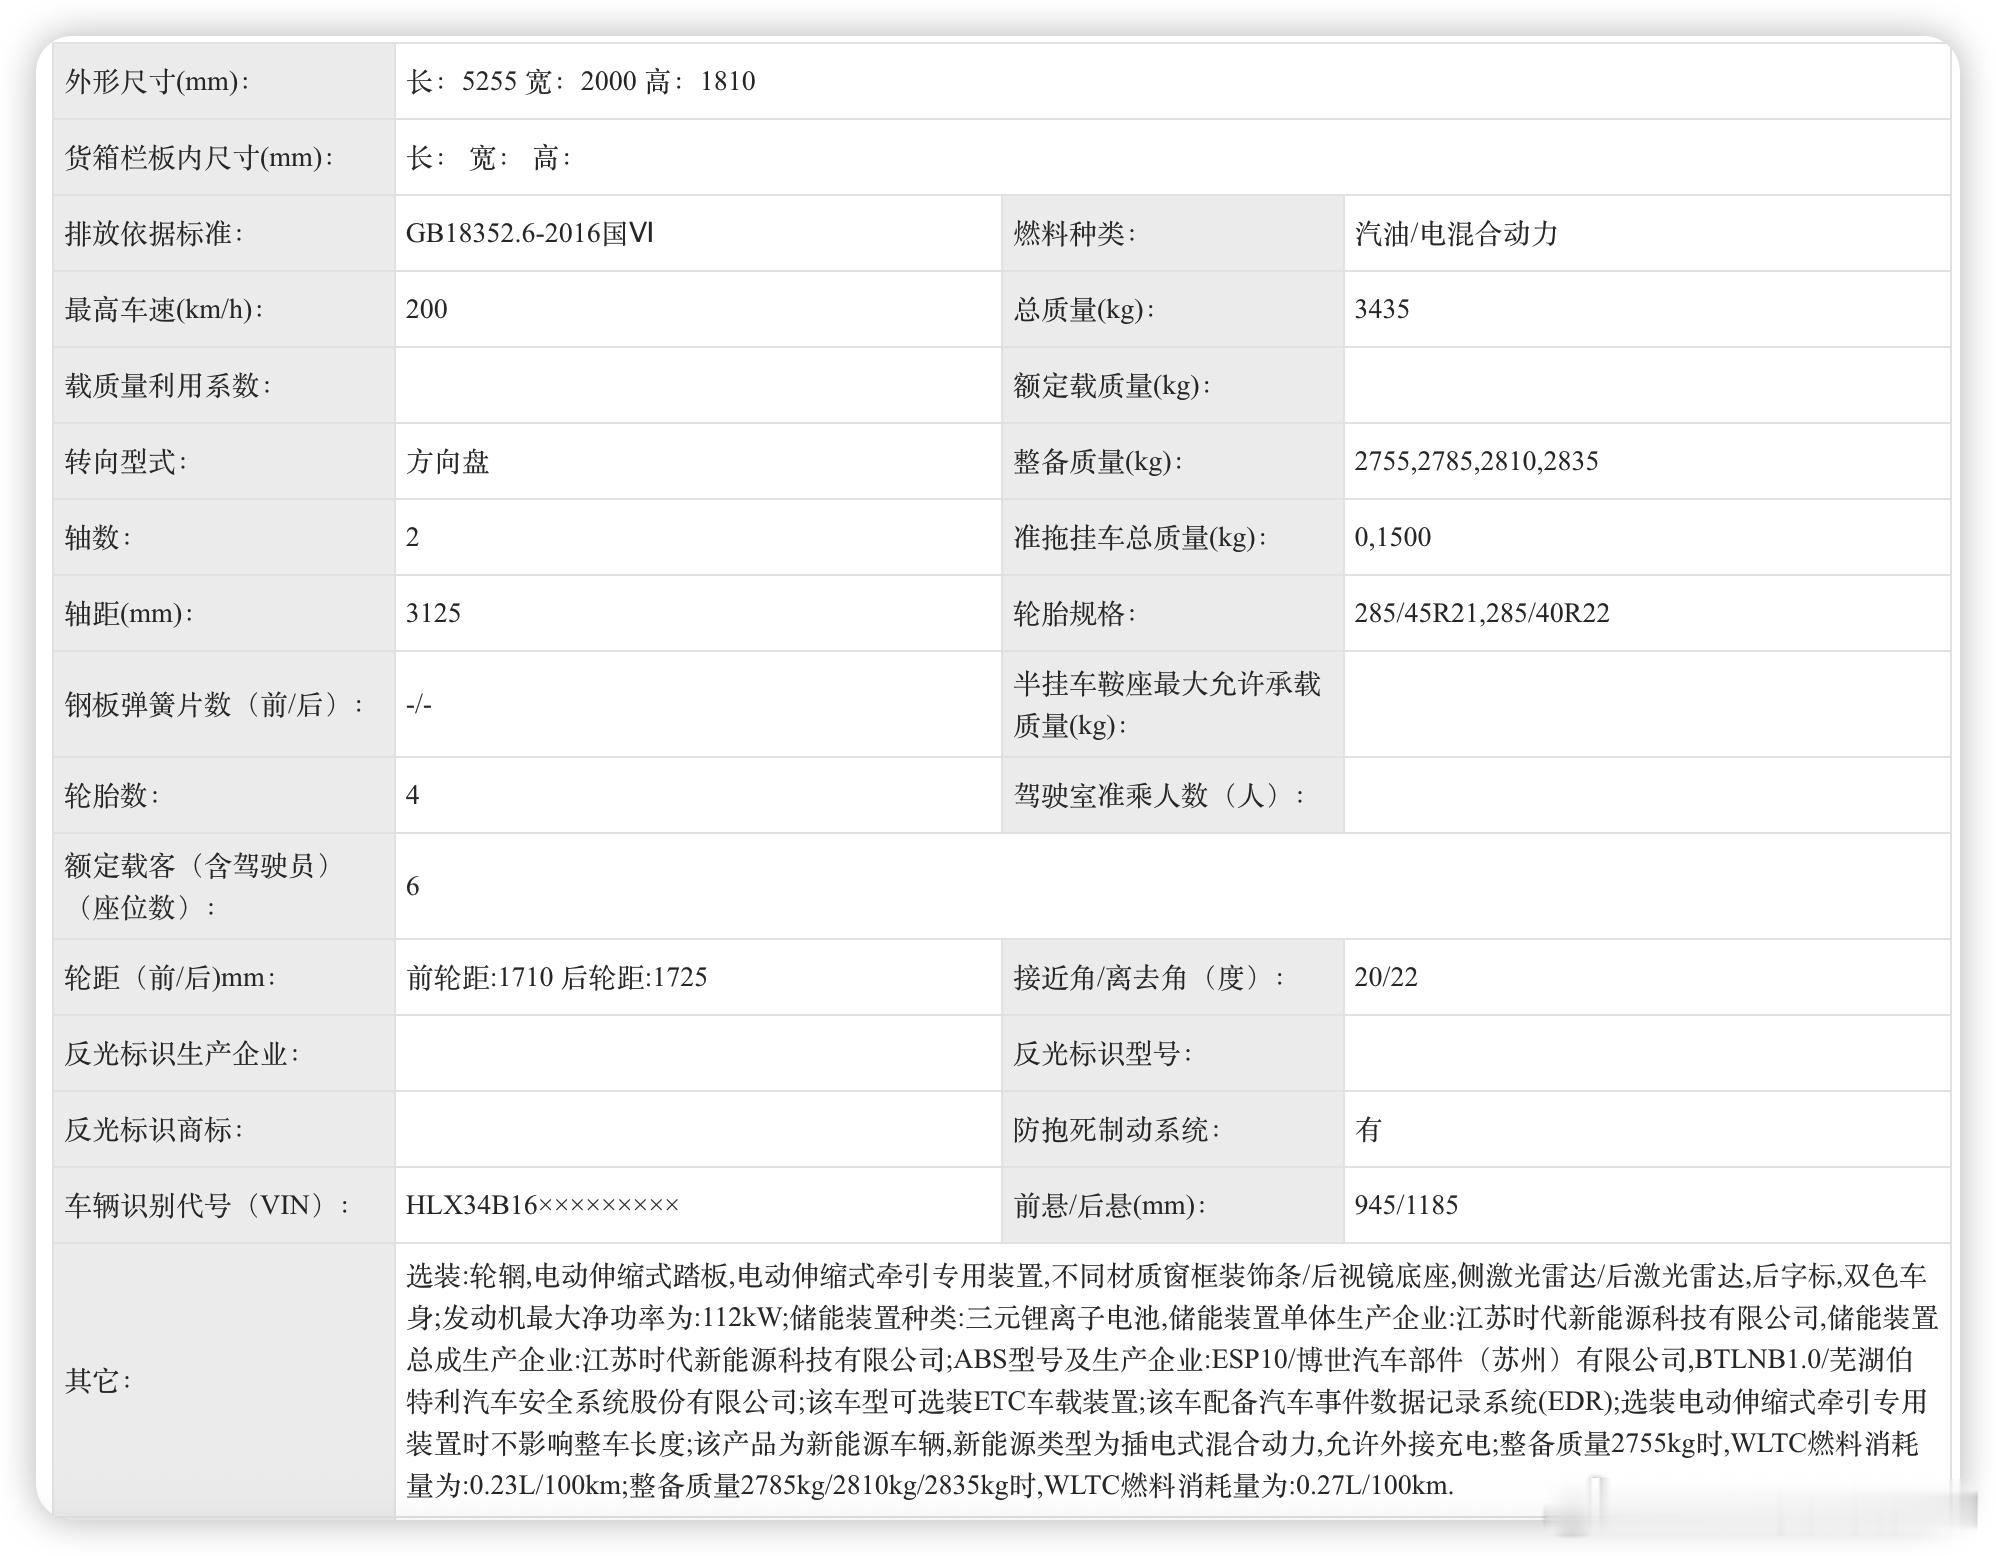This screenshot has width=1996, height=1556.
Task: Select the 整备质量 values 2755,2785,2810,2835
Action: (x=1476, y=462)
